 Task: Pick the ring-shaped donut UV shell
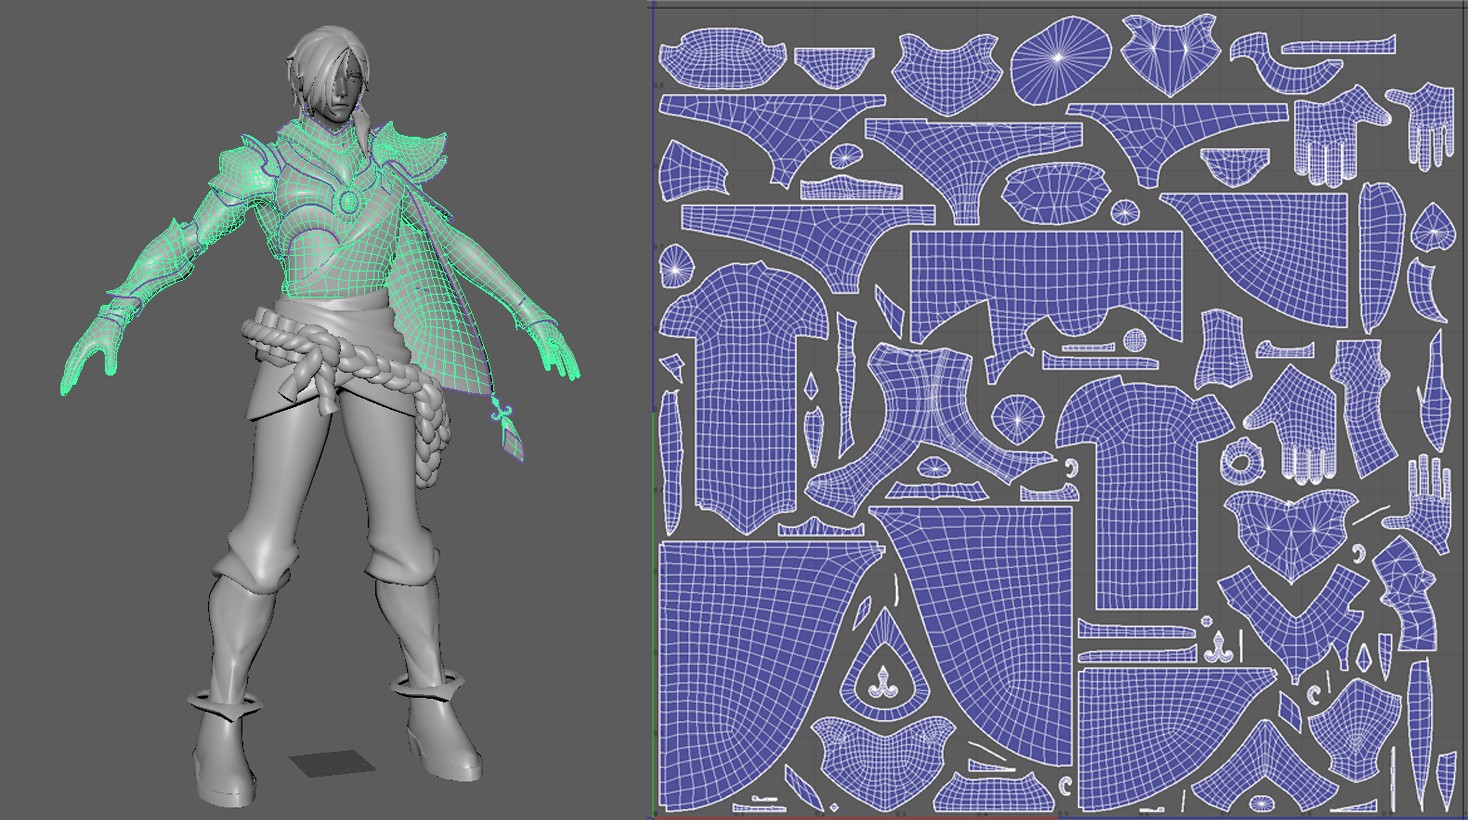tap(1241, 462)
